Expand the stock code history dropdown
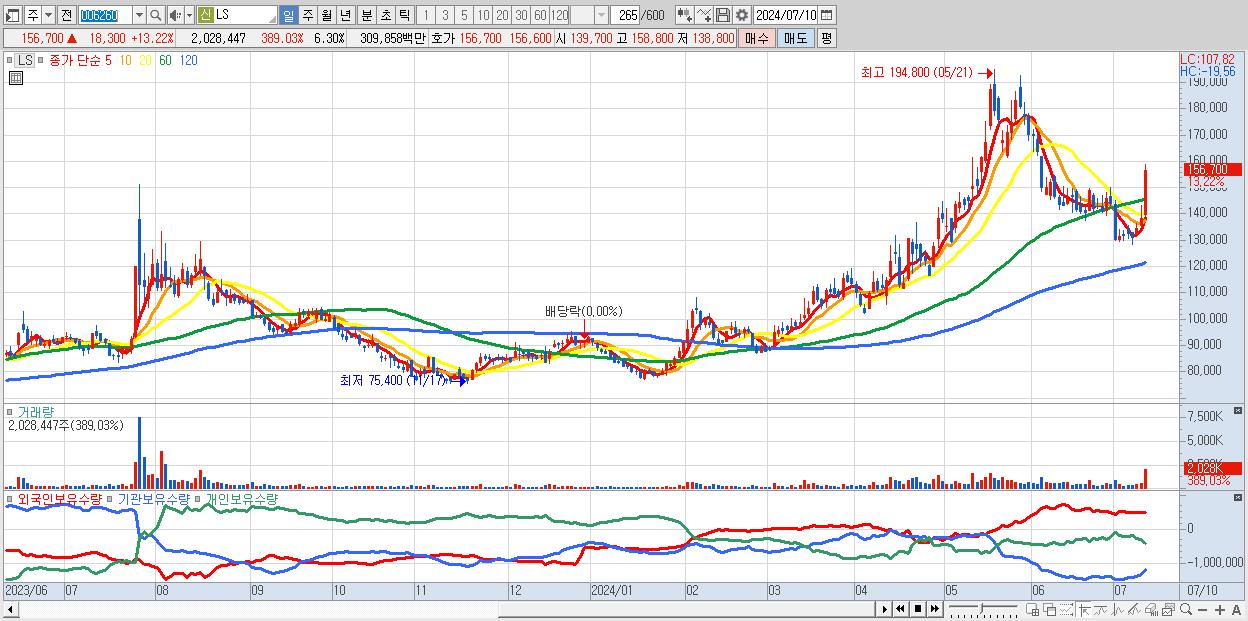 point(138,15)
